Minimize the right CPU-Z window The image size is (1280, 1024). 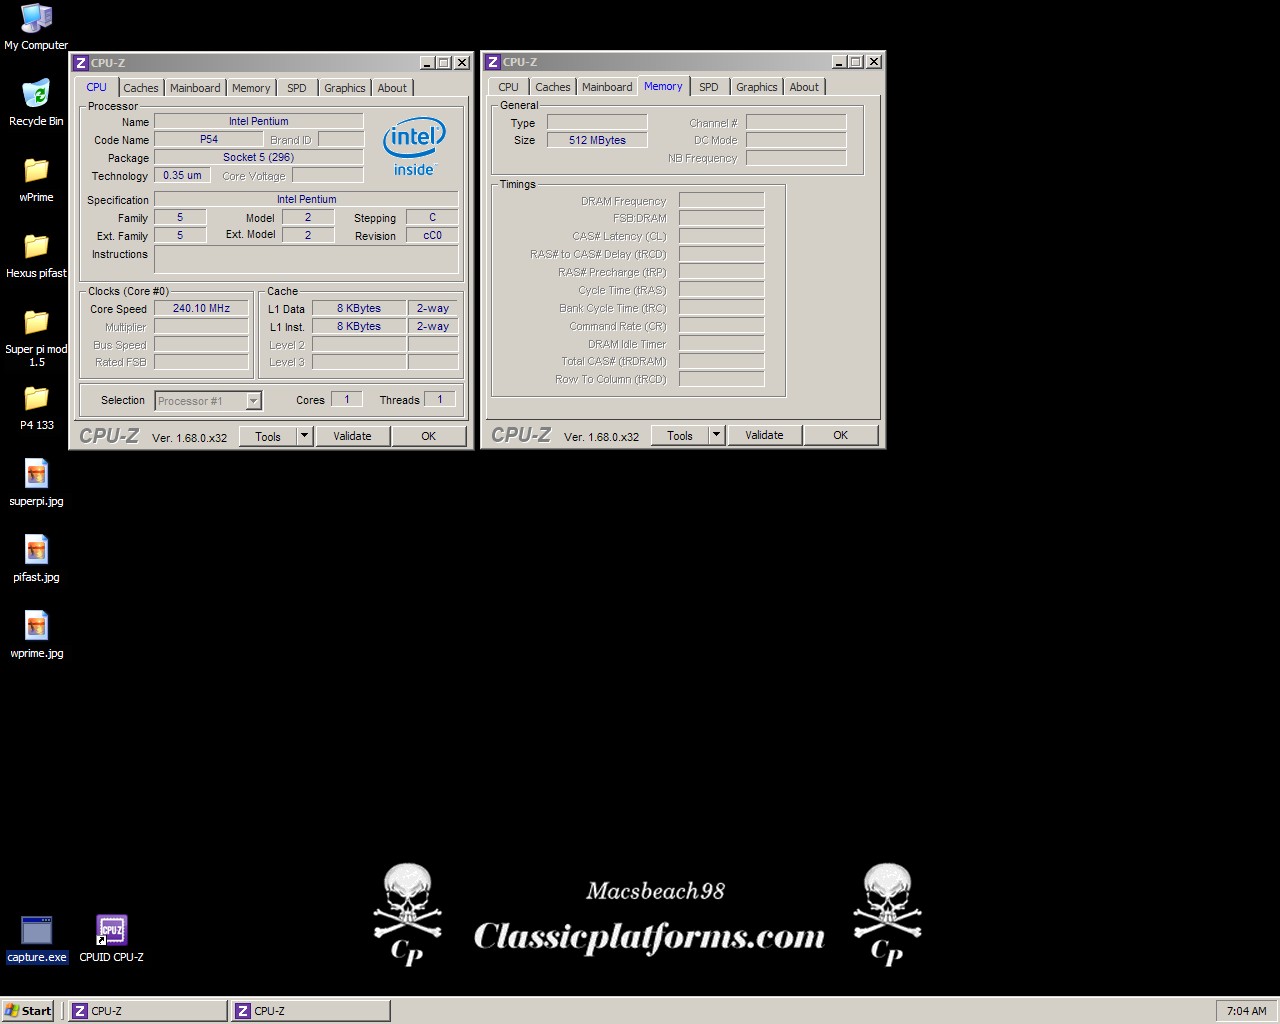pyautogui.click(x=839, y=62)
